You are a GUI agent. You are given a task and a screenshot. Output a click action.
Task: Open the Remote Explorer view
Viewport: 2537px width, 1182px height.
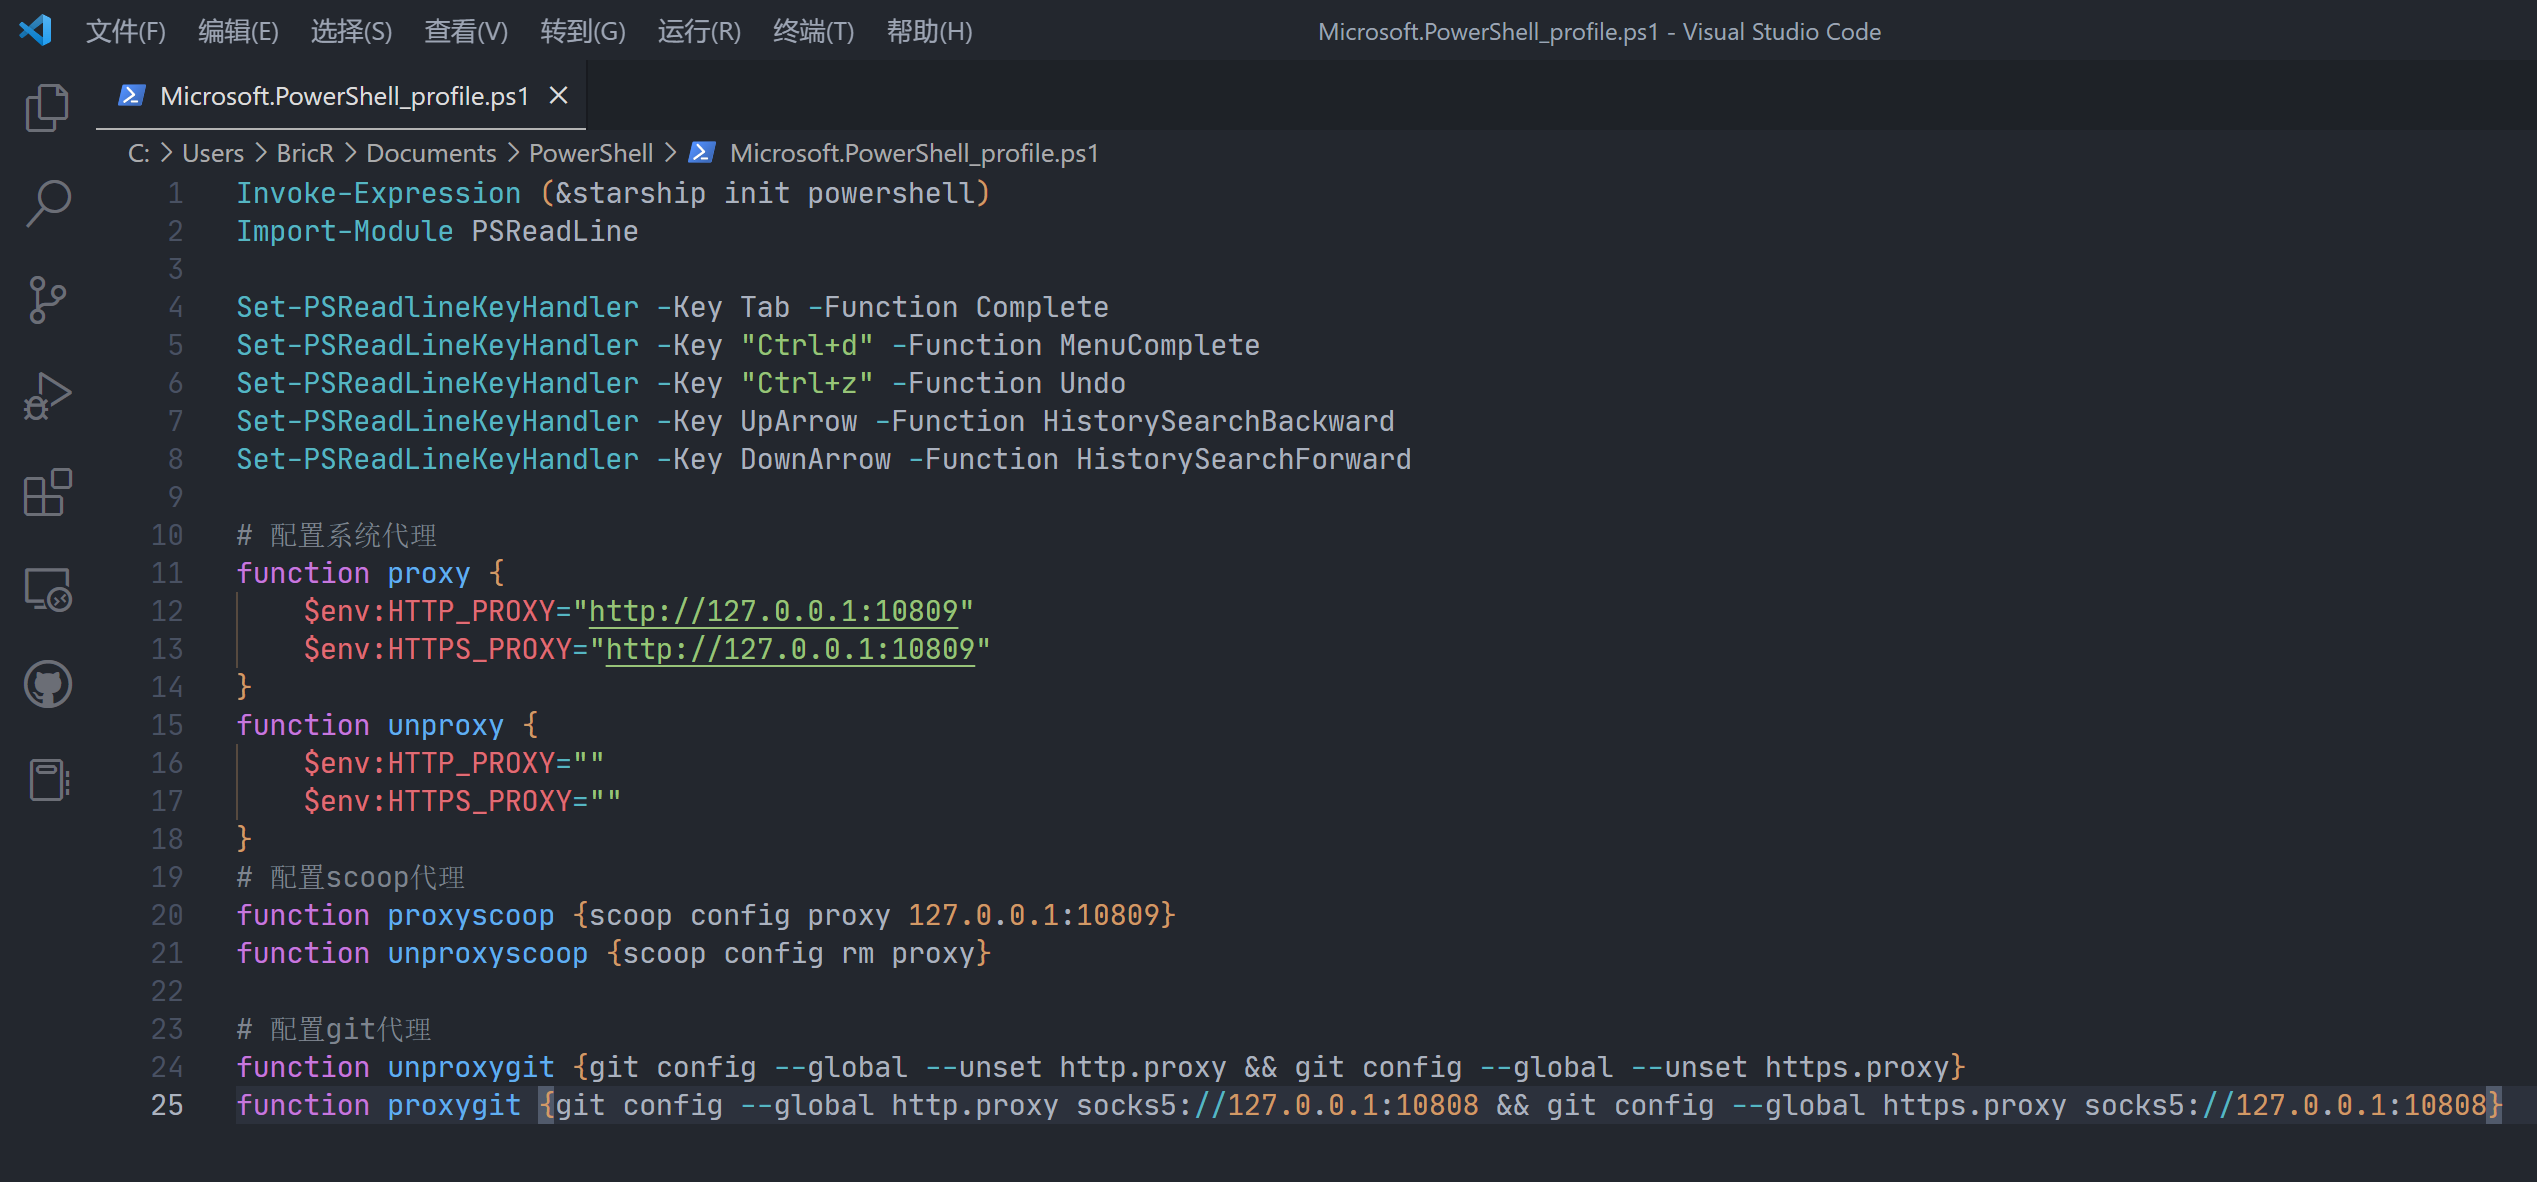coord(46,589)
